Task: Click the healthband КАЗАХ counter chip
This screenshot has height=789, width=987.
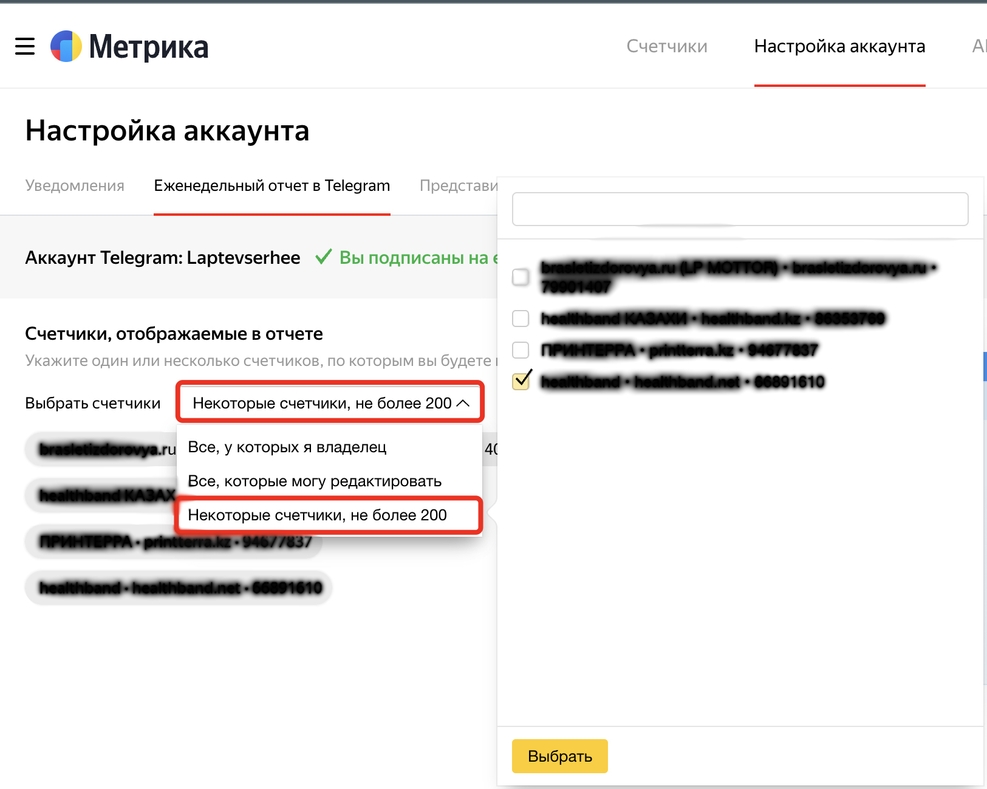Action: click(101, 496)
